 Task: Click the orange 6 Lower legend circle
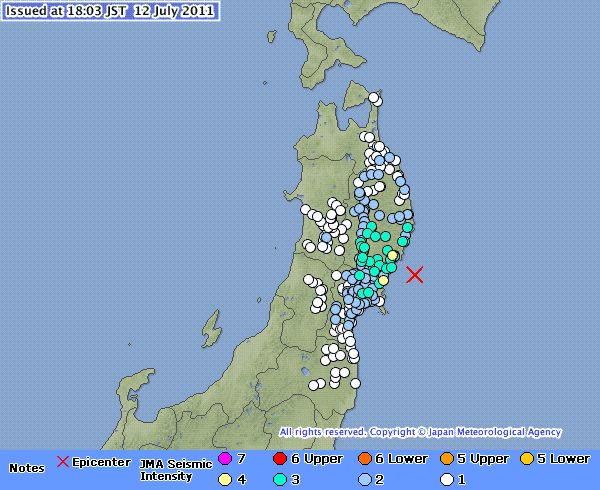pyautogui.click(x=362, y=459)
